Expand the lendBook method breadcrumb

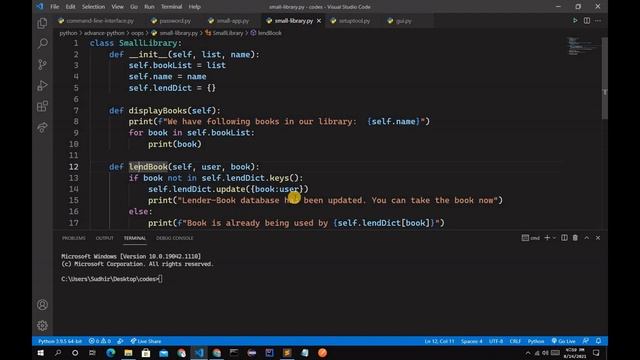[266, 33]
